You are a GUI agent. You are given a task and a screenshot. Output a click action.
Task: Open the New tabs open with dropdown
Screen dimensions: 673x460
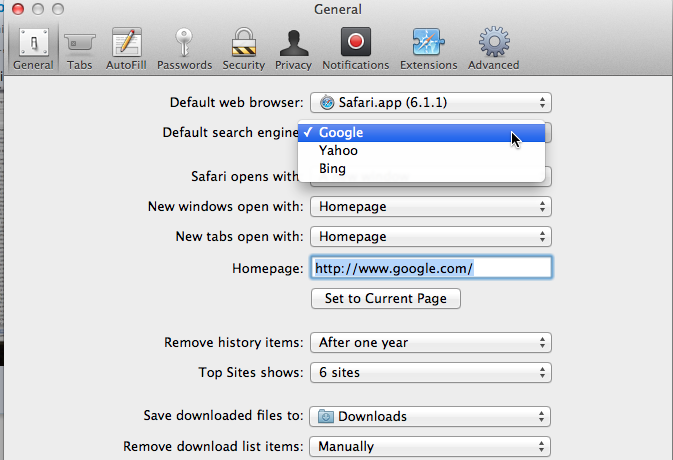431,236
